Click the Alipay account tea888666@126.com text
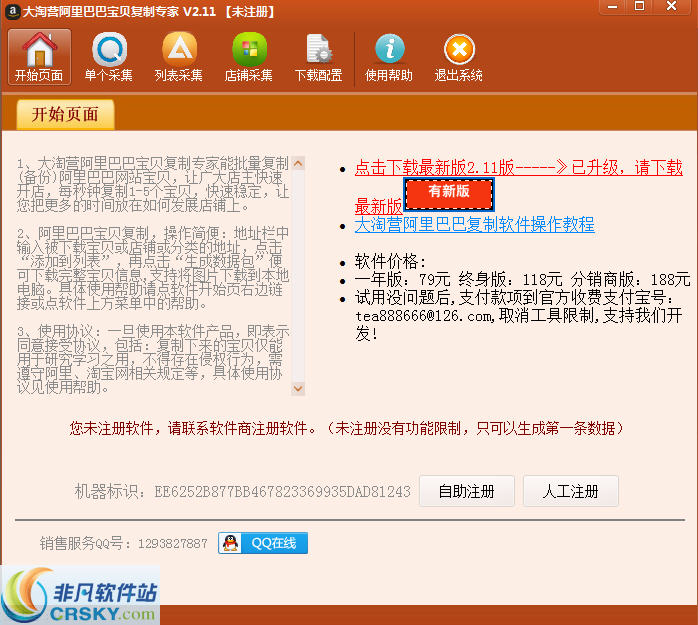Image resolution: width=698 pixels, height=625 pixels. 424,316
